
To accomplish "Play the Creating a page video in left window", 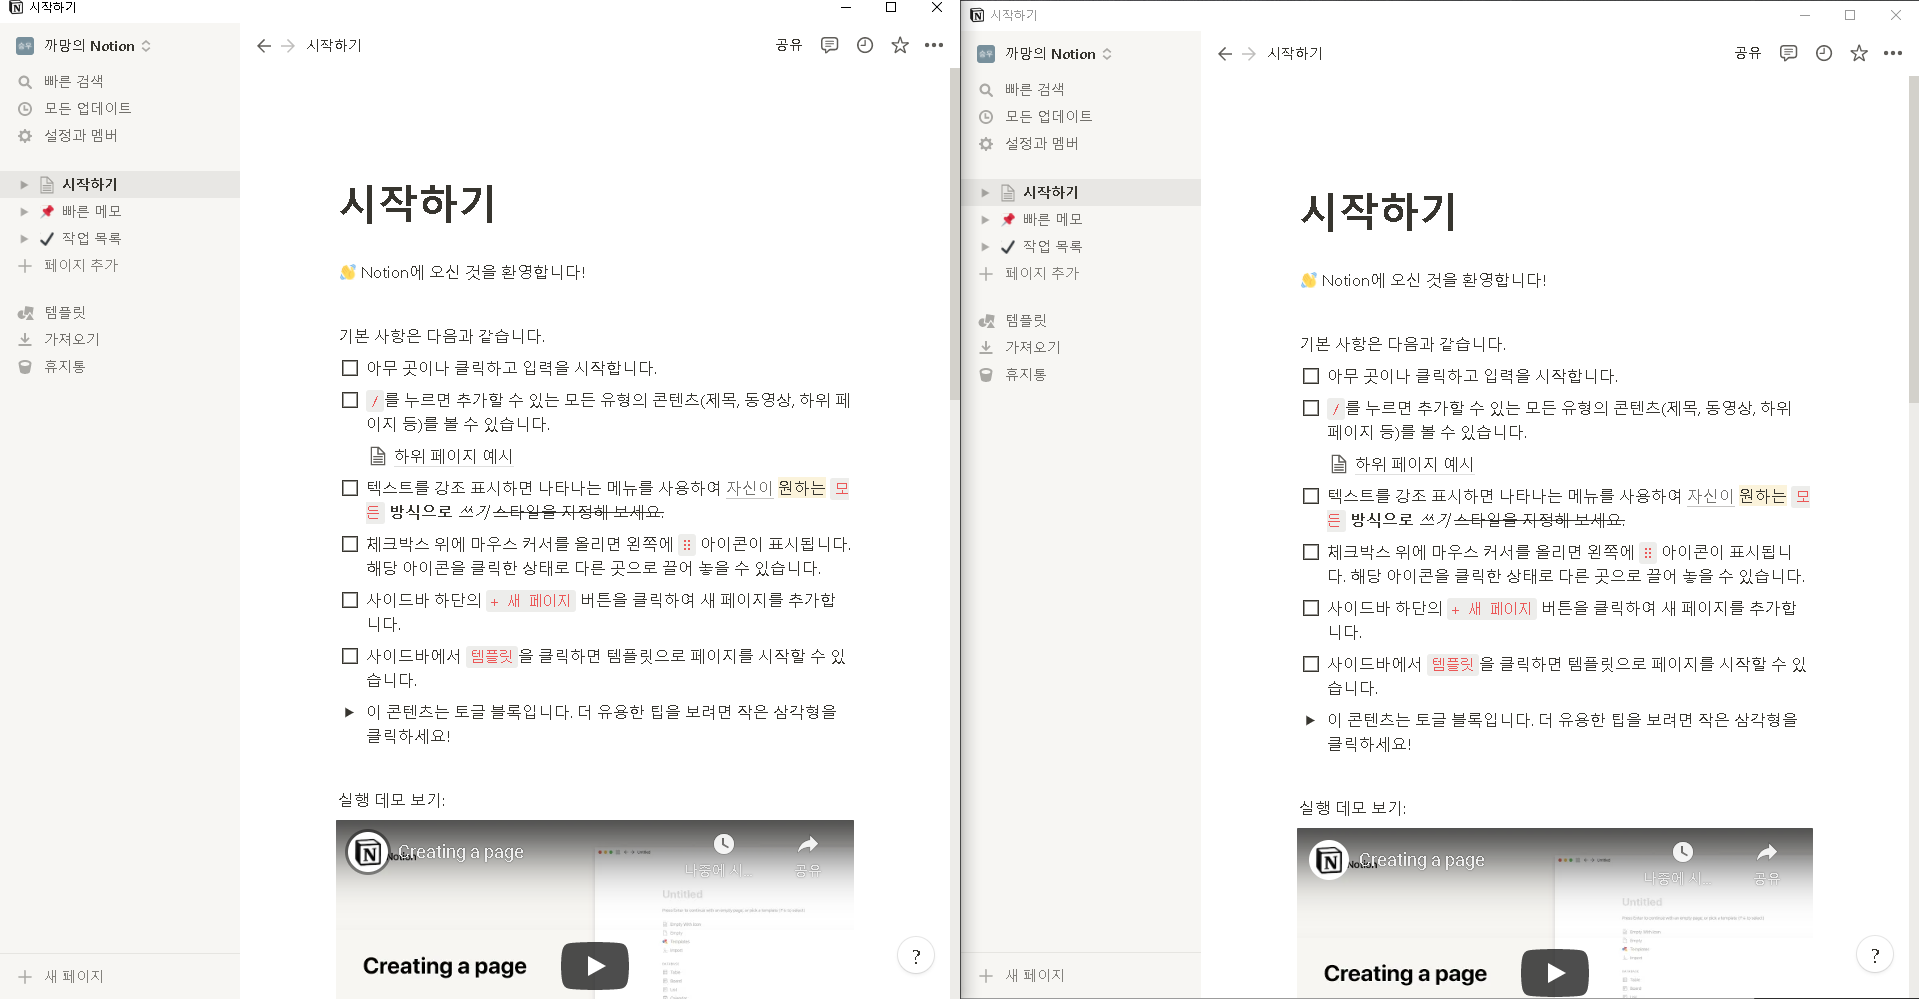I will [x=595, y=966].
